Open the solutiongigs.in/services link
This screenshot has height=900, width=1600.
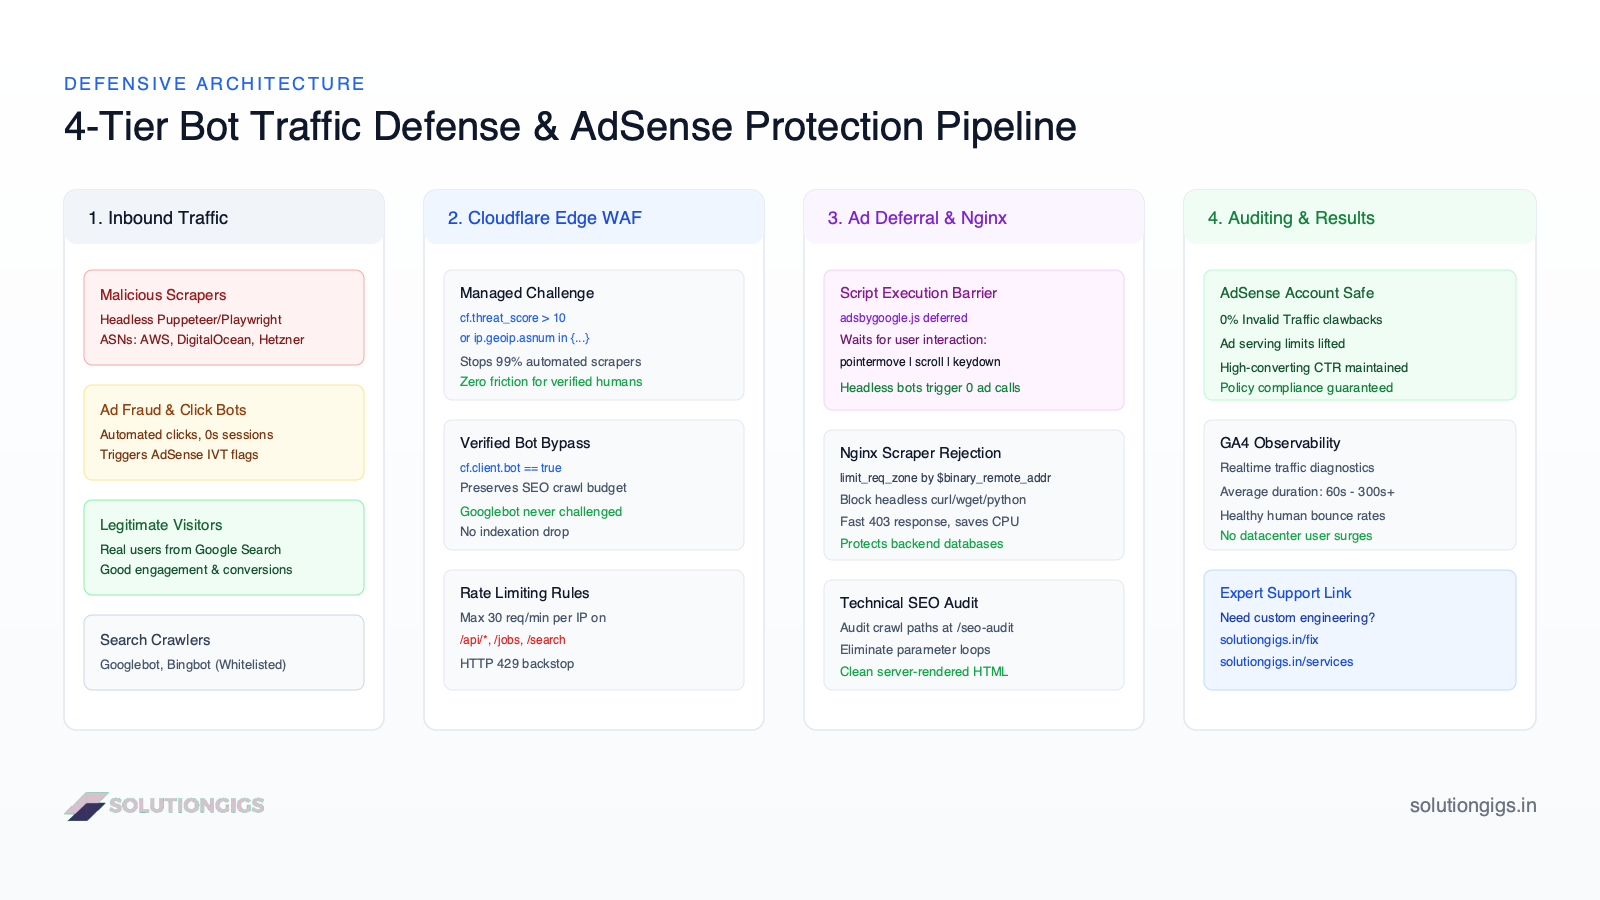point(1286,662)
